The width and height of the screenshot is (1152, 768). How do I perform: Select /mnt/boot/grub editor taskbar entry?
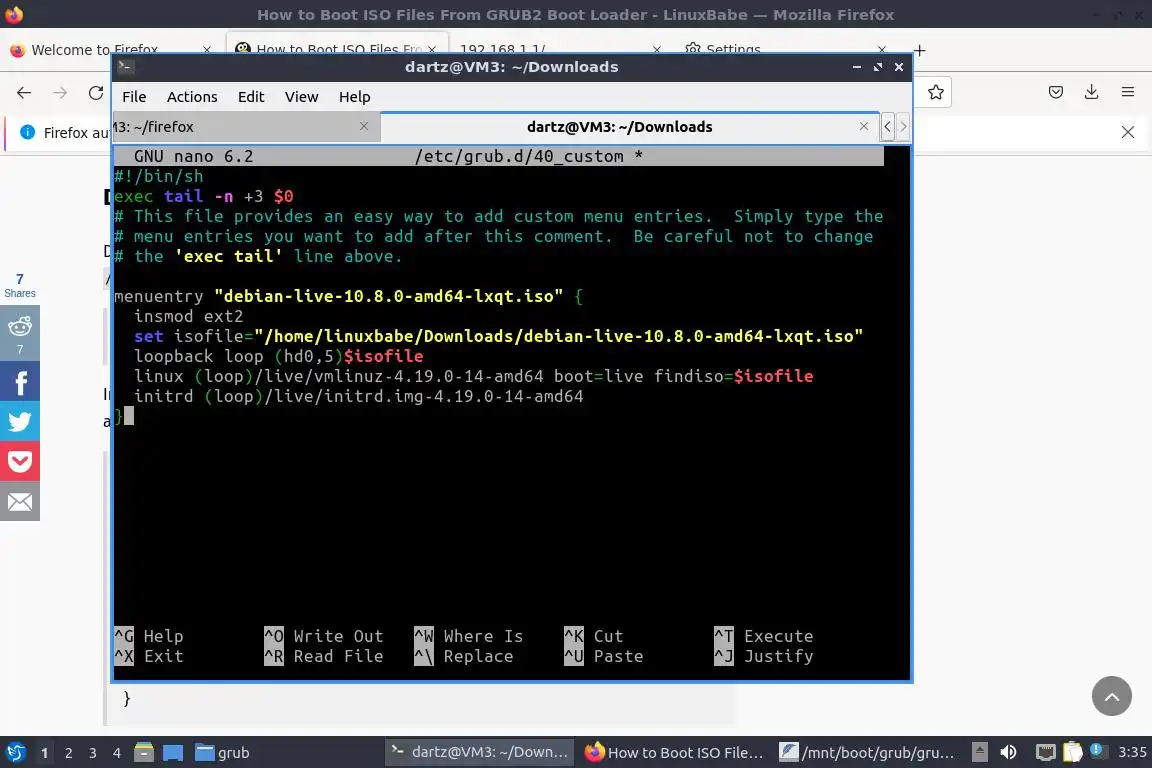(x=868, y=752)
